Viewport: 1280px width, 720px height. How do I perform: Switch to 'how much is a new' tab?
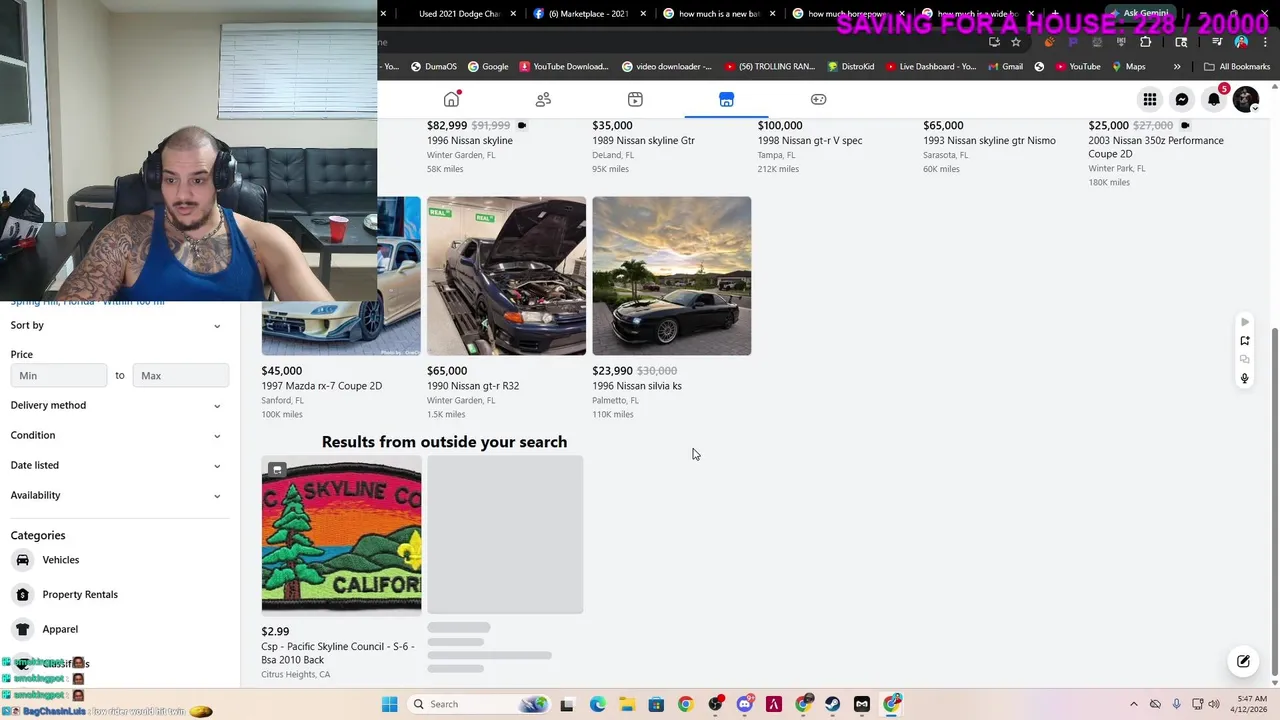click(x=717, y=14)
